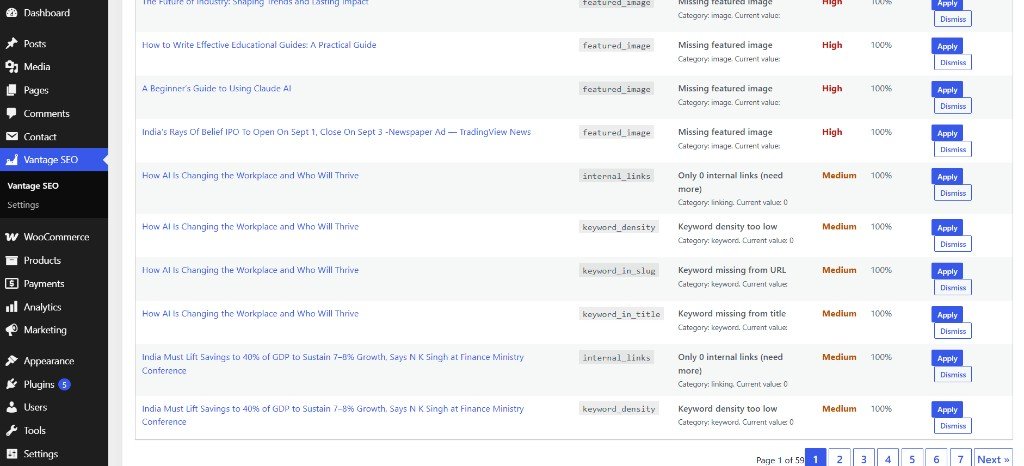The image size is (1024, 466).
Task: Click the Contact envelope icon
Action: [x=11, y=136]
